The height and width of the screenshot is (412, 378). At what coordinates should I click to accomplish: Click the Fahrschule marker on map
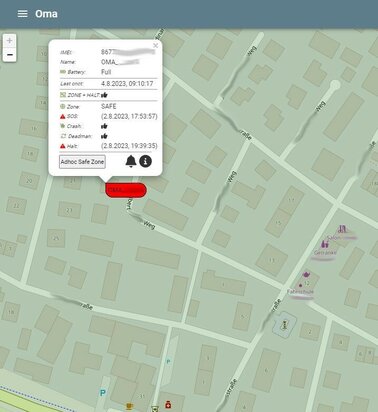click(x=300, y=285)
